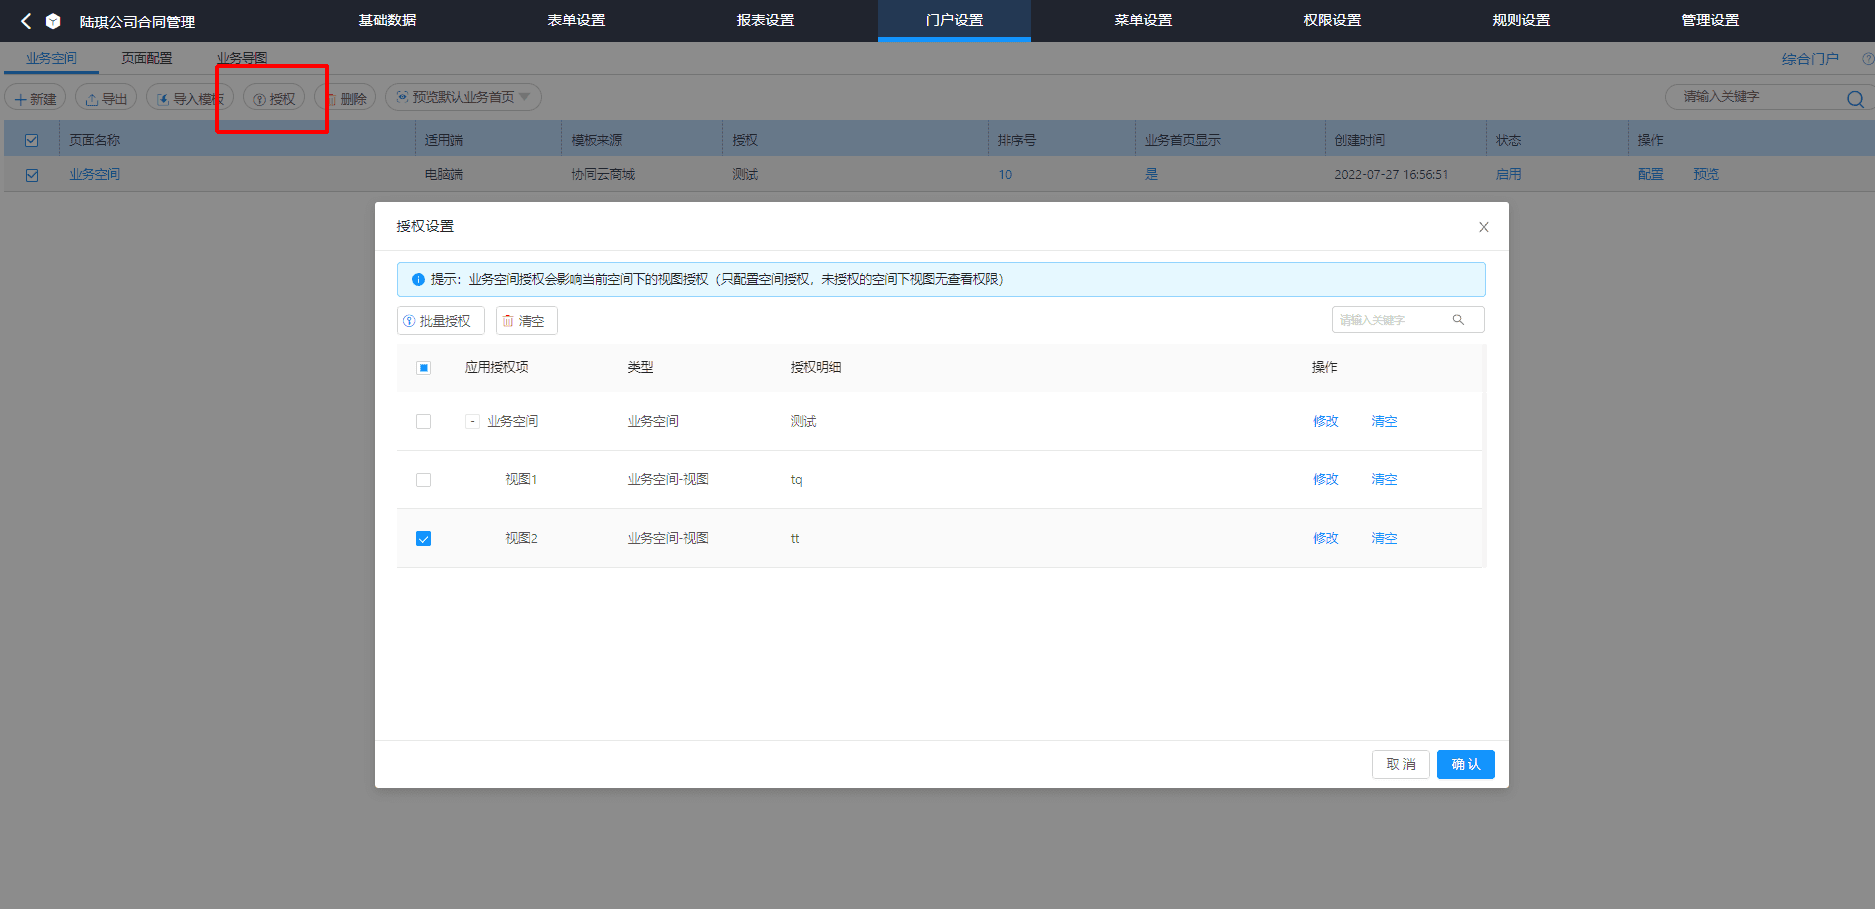
Task: Click the sort number 10 cell
Action: 1005,174
